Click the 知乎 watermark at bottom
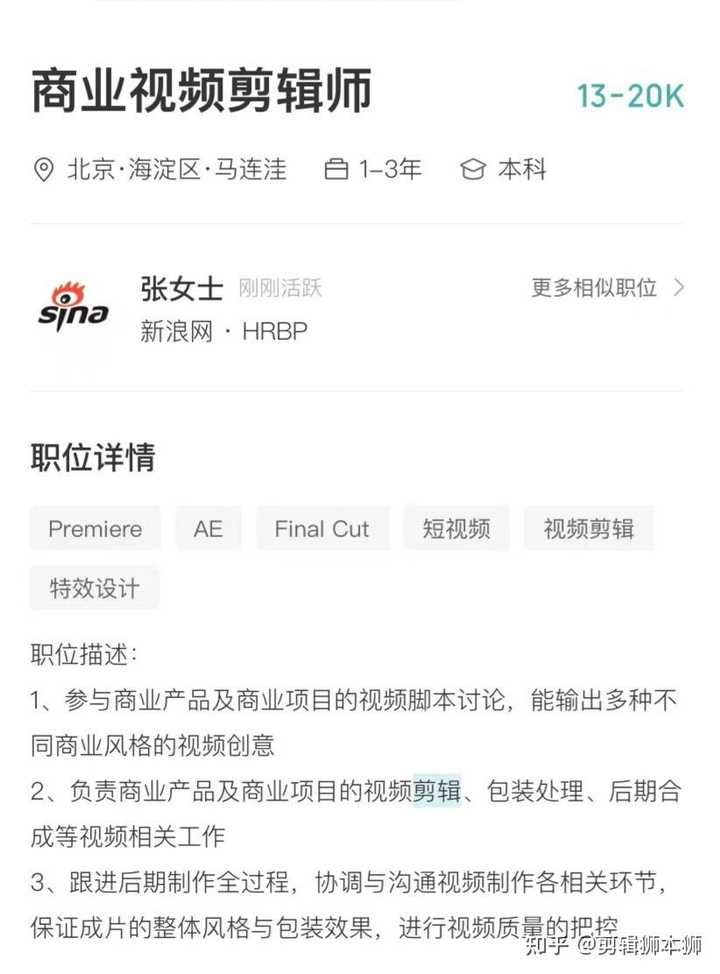Screen dimensions: 720x974 [547, 945]
